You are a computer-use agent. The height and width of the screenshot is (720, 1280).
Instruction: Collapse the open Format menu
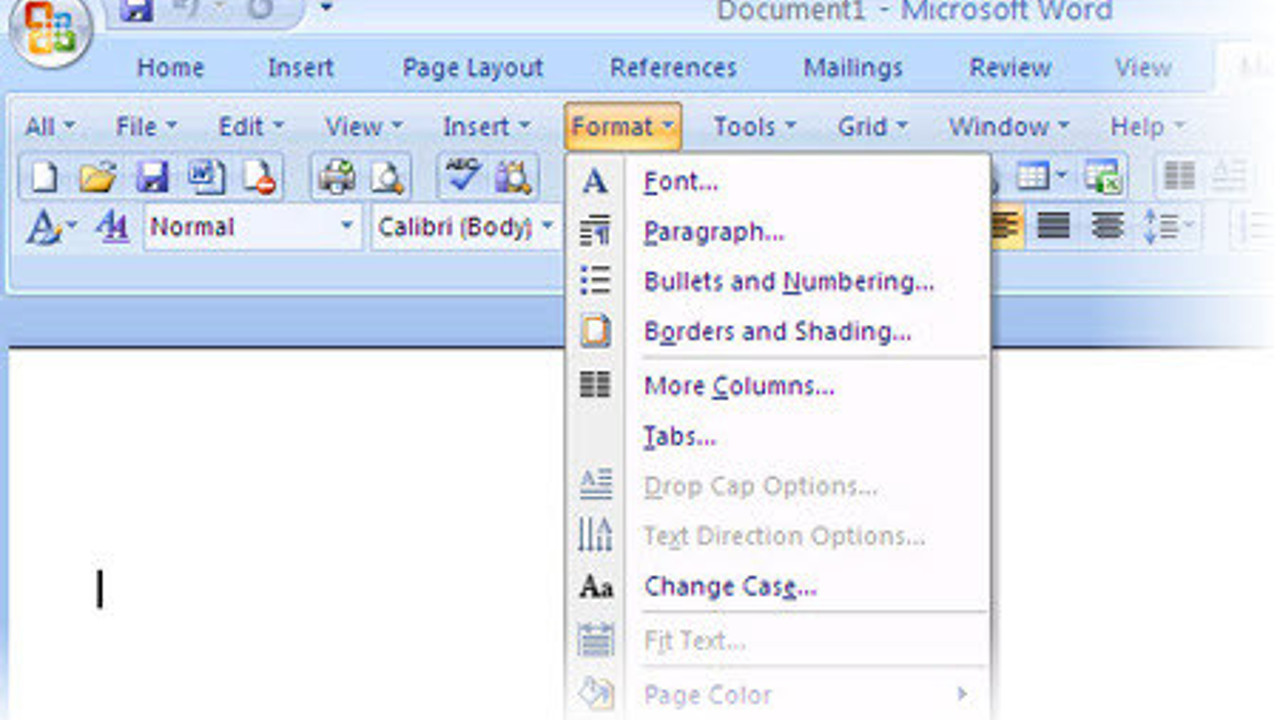(623, 127)
